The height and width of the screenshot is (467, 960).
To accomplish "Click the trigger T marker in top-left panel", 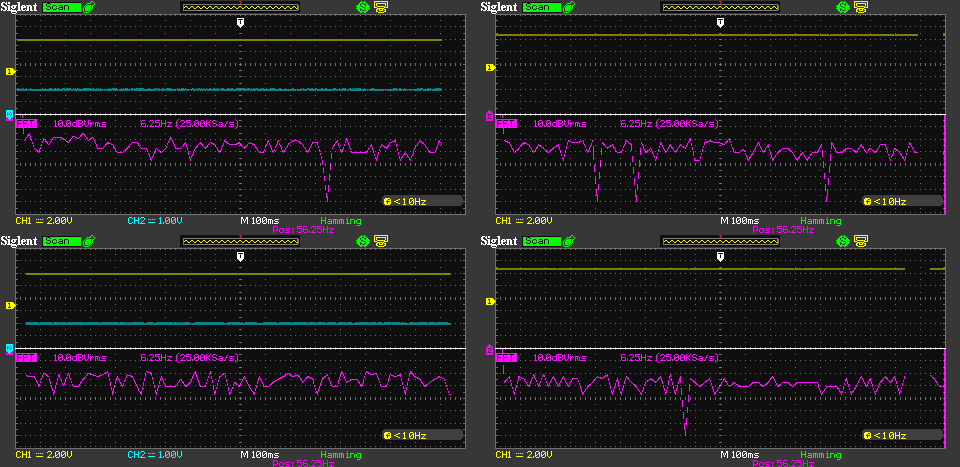I will (239, 22).
